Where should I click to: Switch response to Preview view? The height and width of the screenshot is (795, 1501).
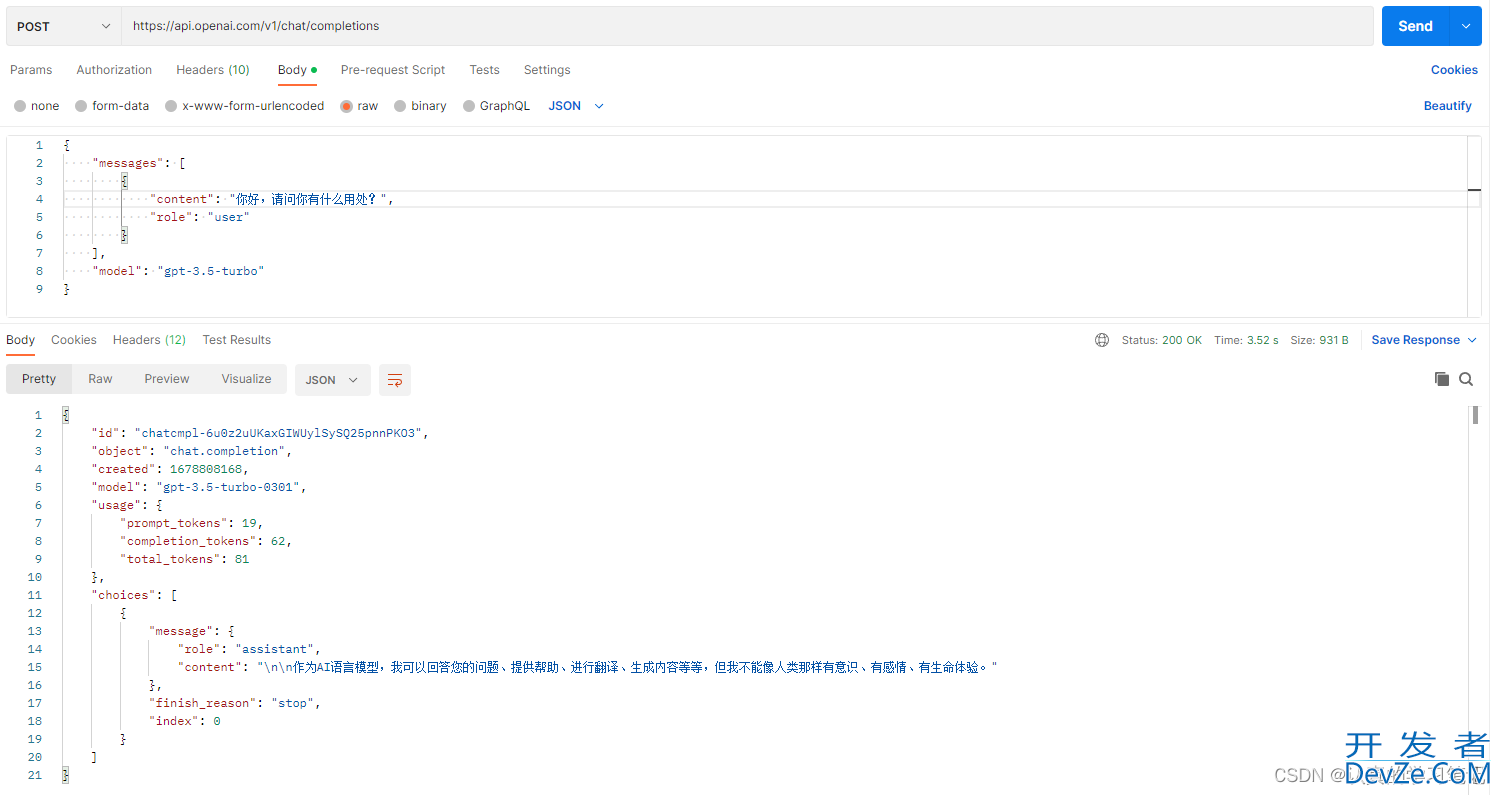click(167, 379)
